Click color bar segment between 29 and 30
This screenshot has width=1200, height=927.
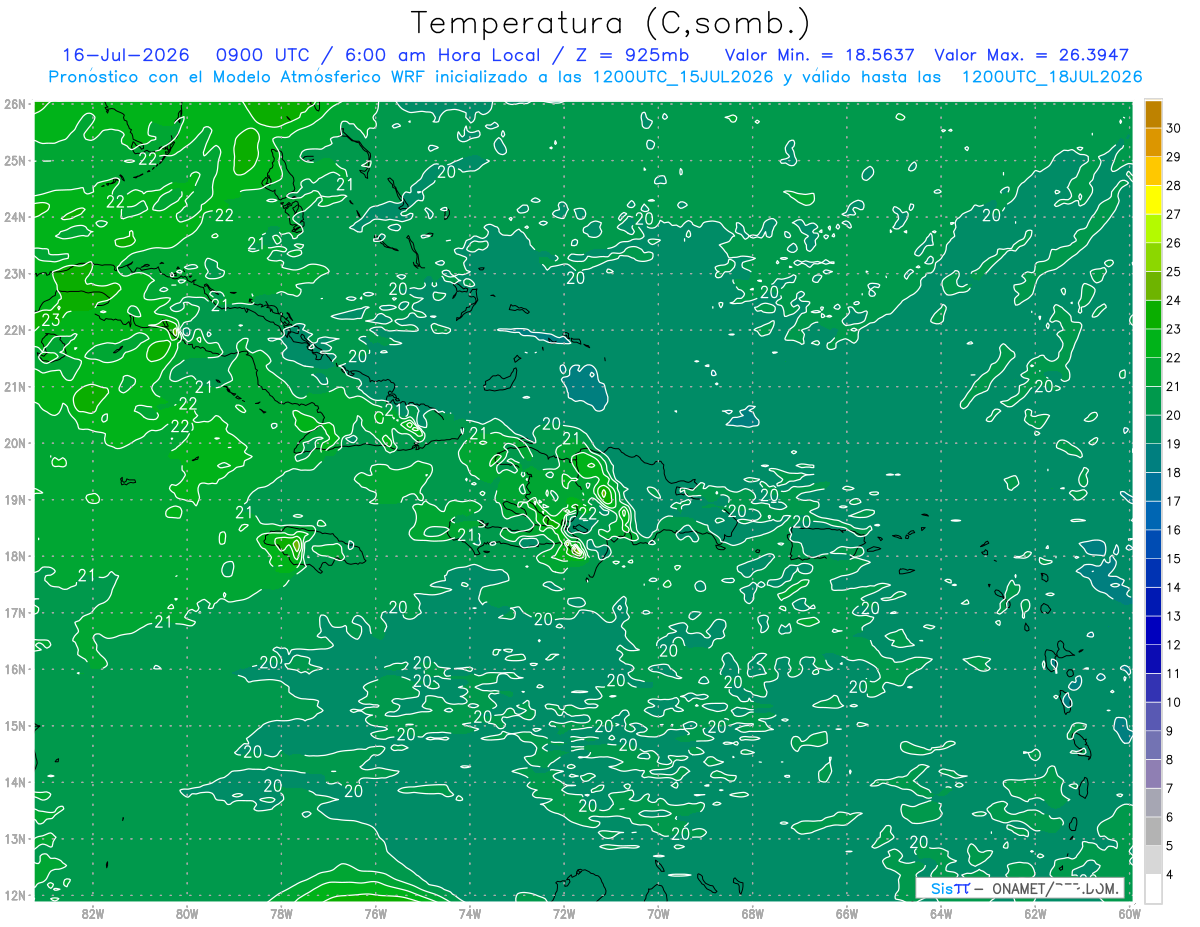(x=1153, y=143)
